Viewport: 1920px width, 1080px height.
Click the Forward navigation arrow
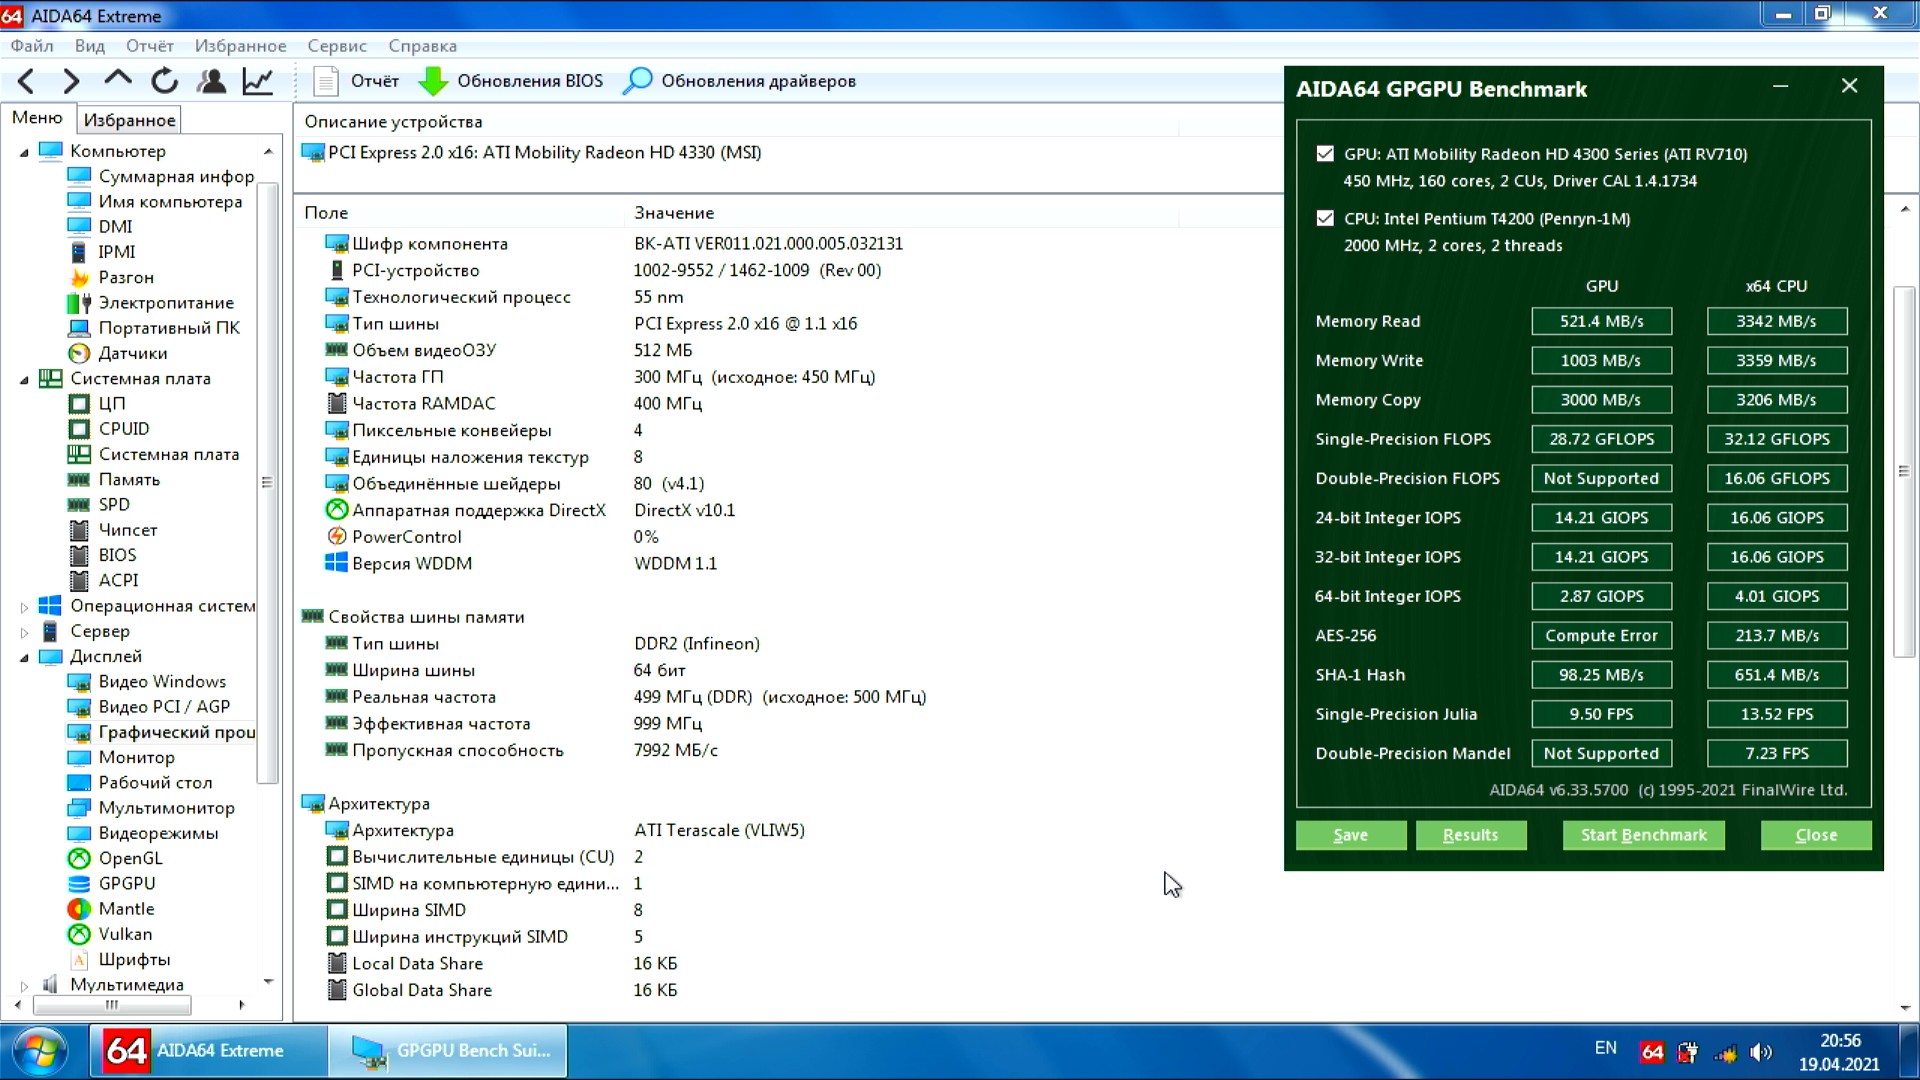71,81
